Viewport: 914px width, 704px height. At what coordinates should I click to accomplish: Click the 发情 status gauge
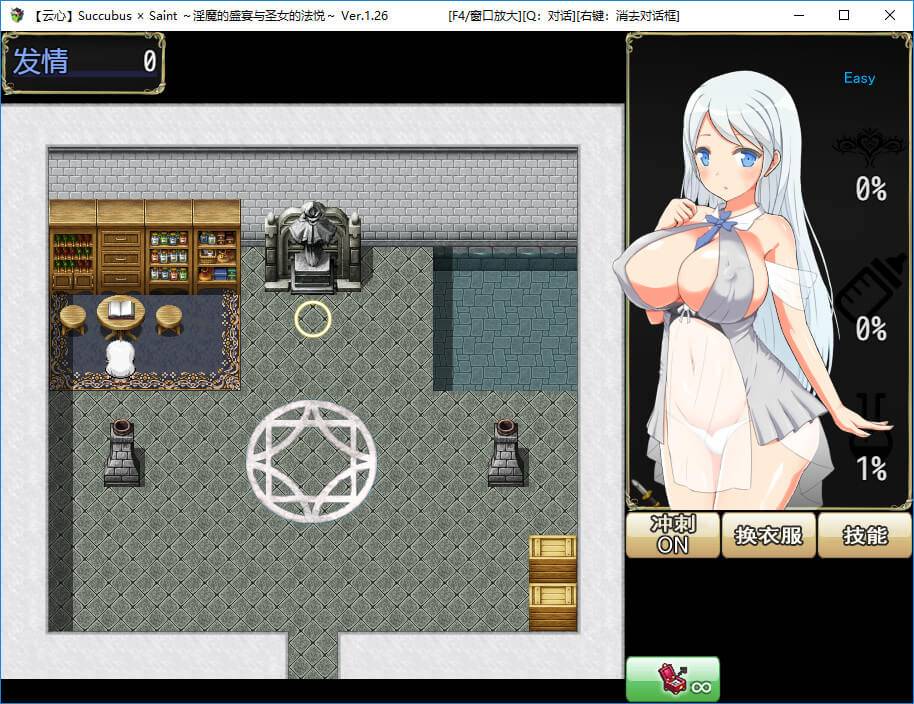coord(83,62)
